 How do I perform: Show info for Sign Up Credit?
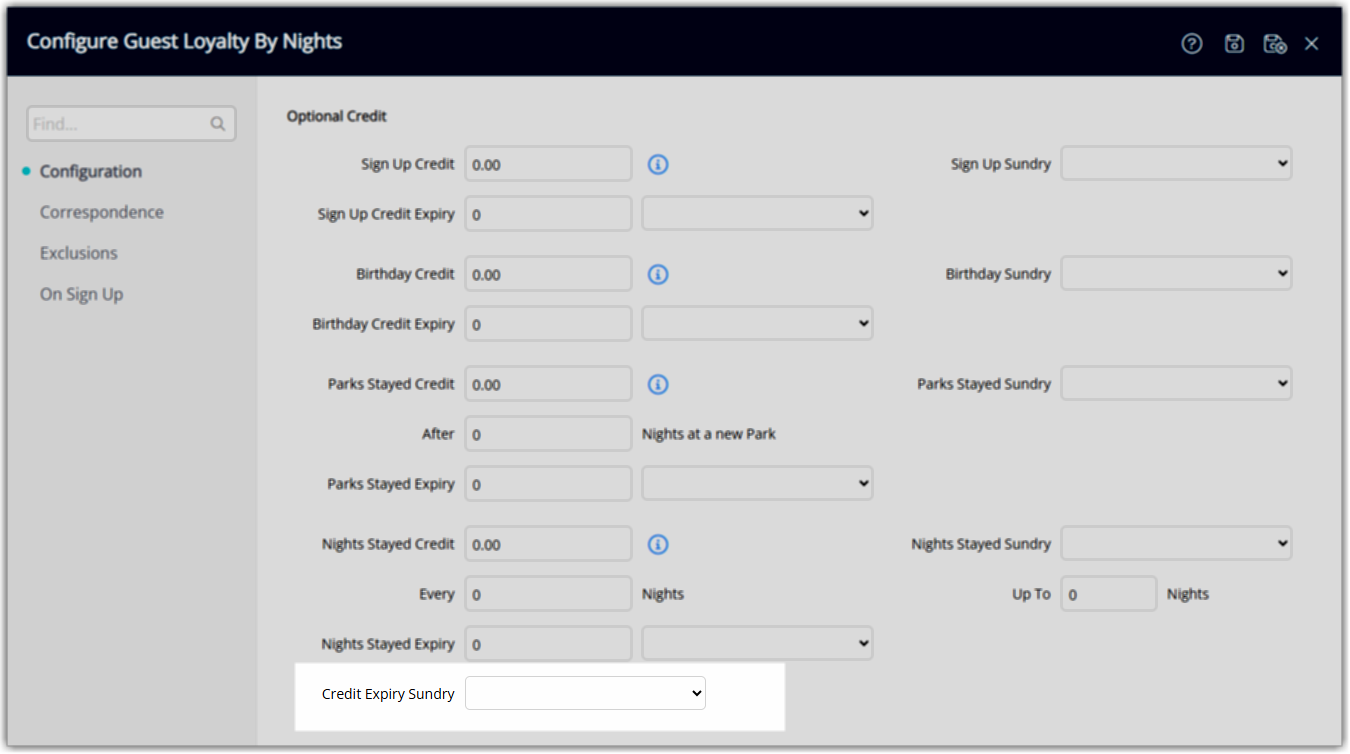click(658, 164)
